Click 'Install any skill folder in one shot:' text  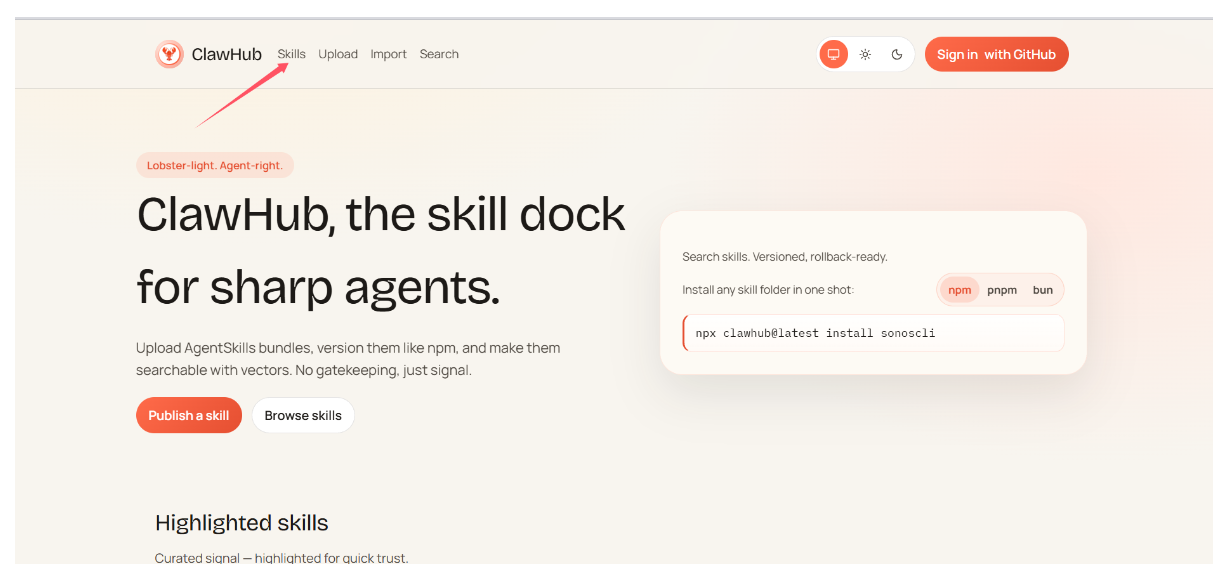tap(768, 290)
